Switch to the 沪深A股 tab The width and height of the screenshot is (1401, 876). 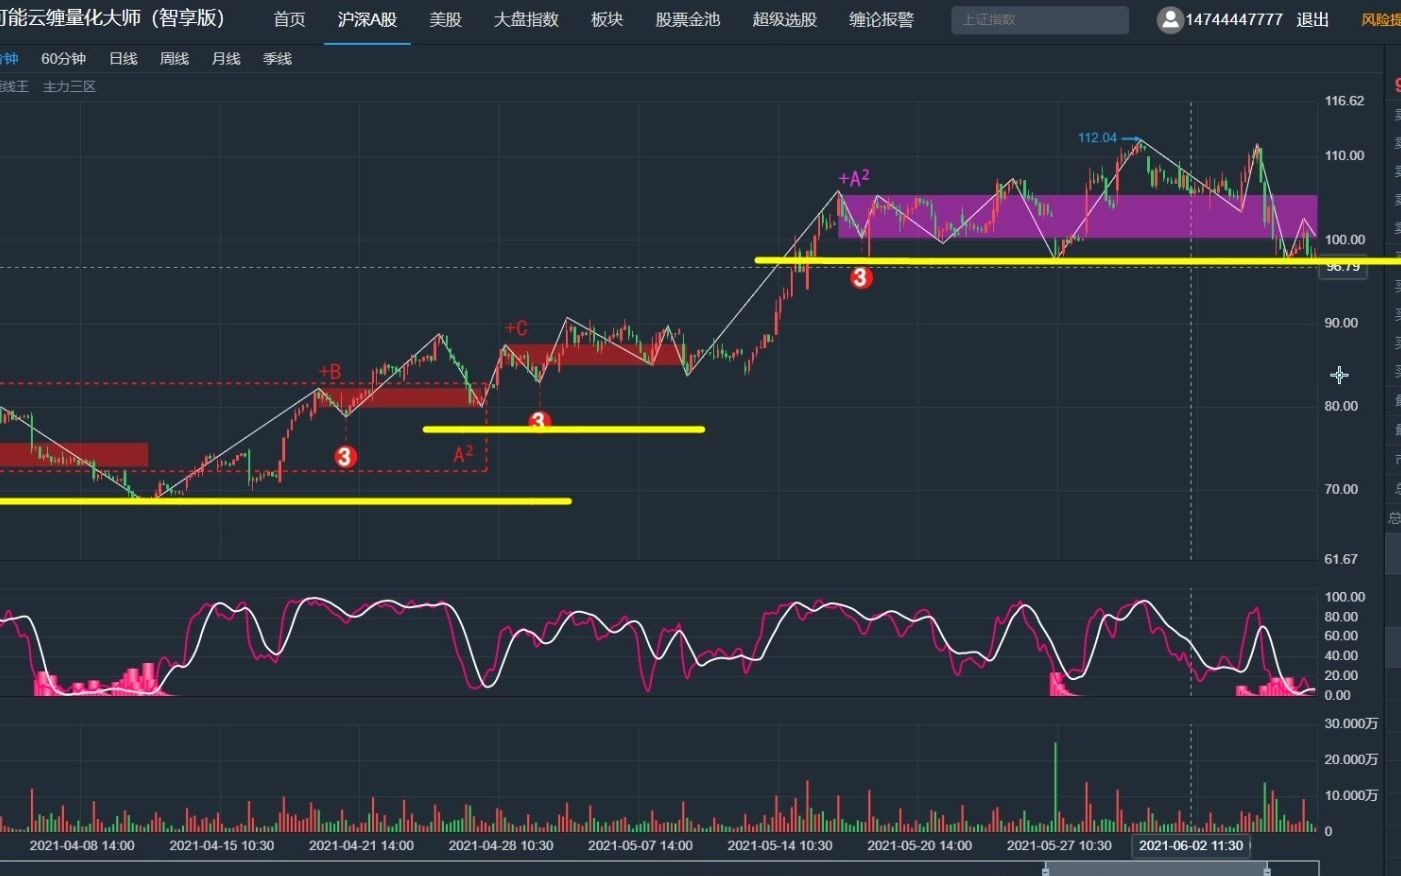pyautogui.click(x=367, y=20)
